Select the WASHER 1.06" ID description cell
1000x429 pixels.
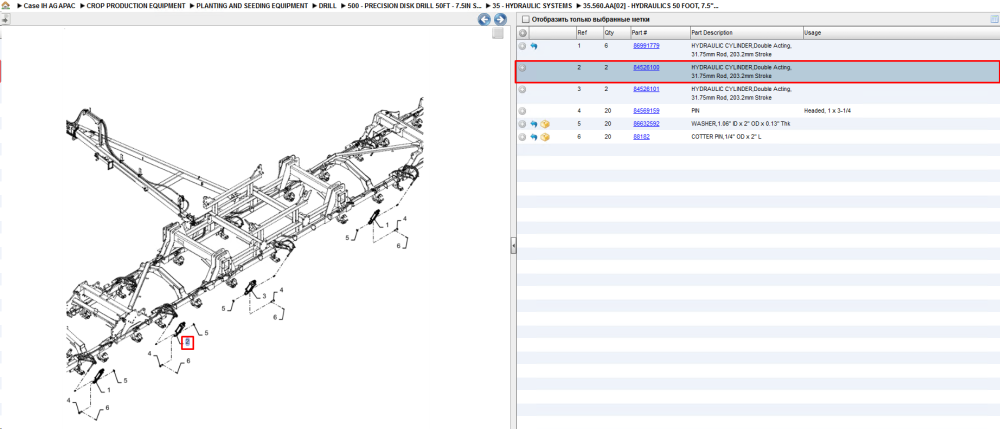click(x=740, y=124)
